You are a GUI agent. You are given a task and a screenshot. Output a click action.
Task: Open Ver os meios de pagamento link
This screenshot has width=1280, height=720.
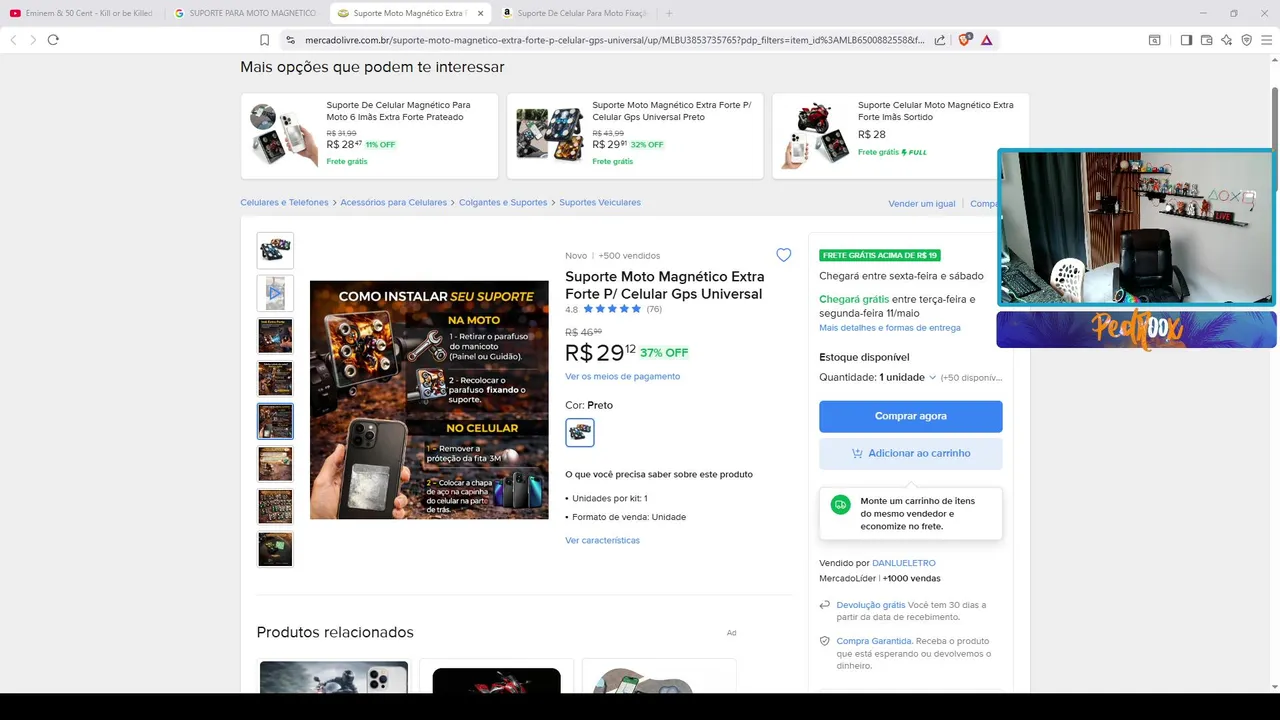622,376
